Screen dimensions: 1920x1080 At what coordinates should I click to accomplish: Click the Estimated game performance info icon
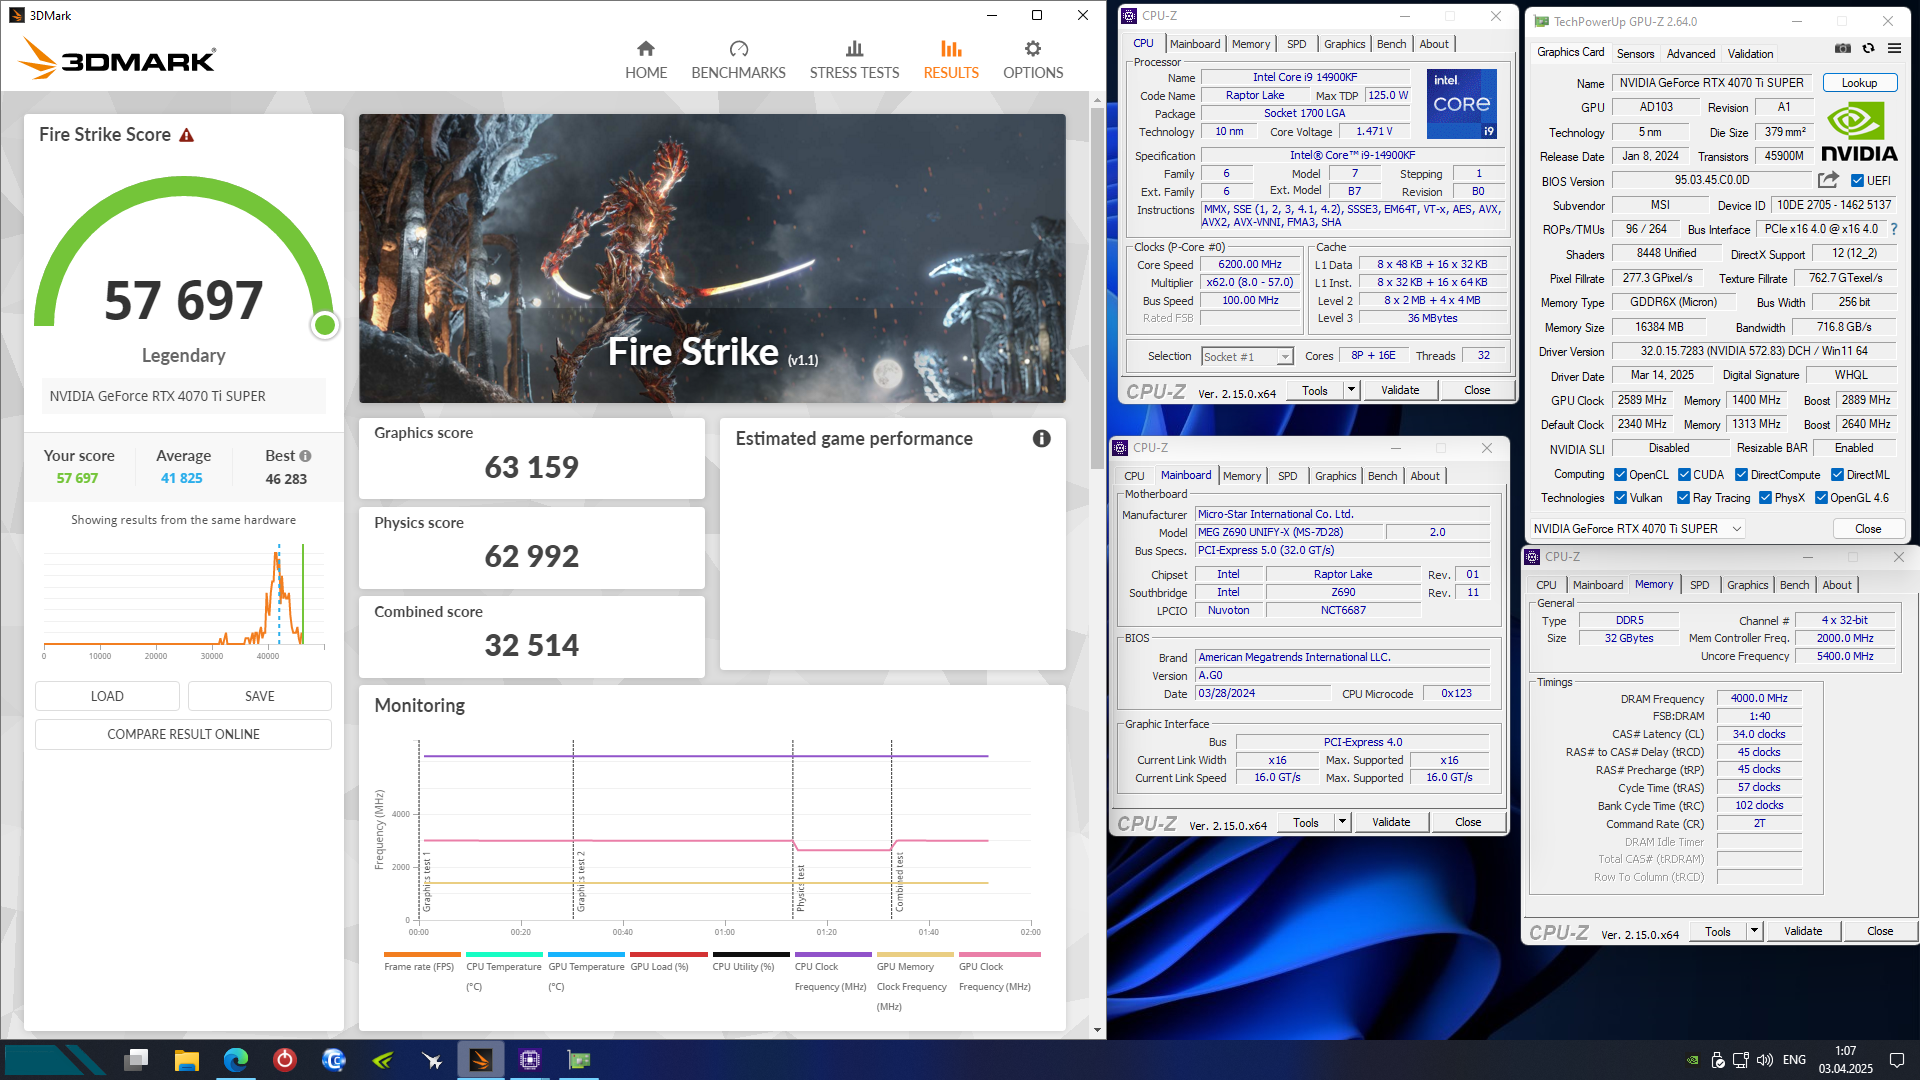(1042, 438)
